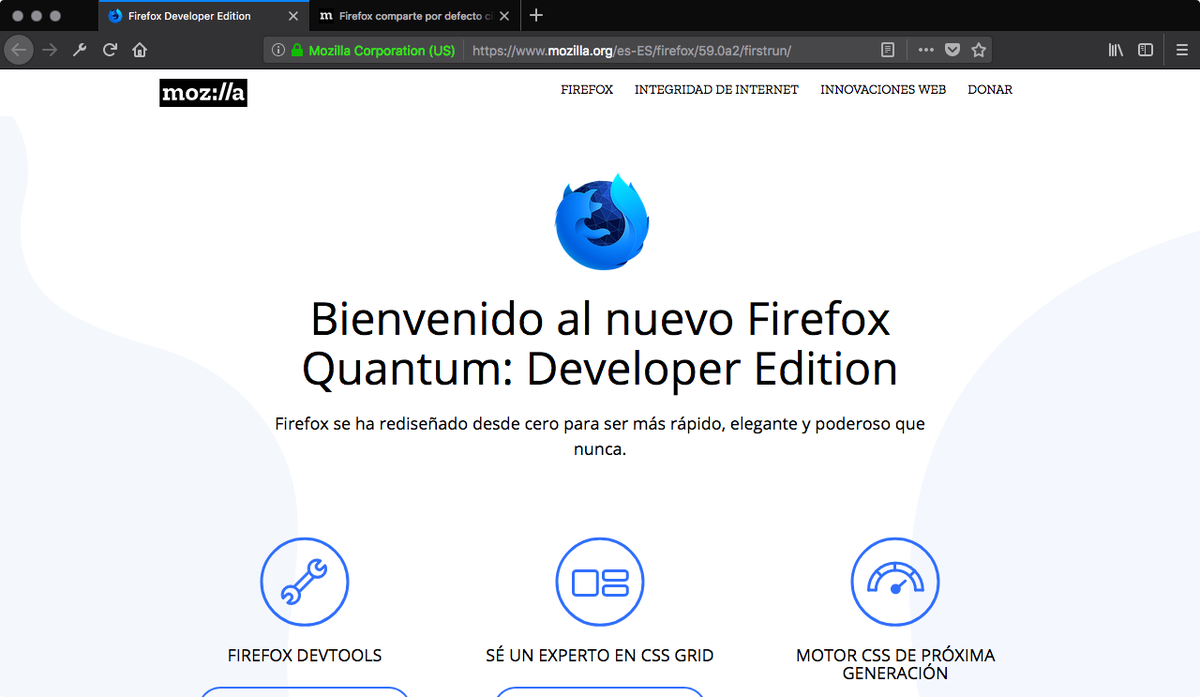Image resolution: width=1200 pixels, height=697 pixels.
Task: Switch to 'Firefox comparte por defecto' tab
Action: (415, 16)
